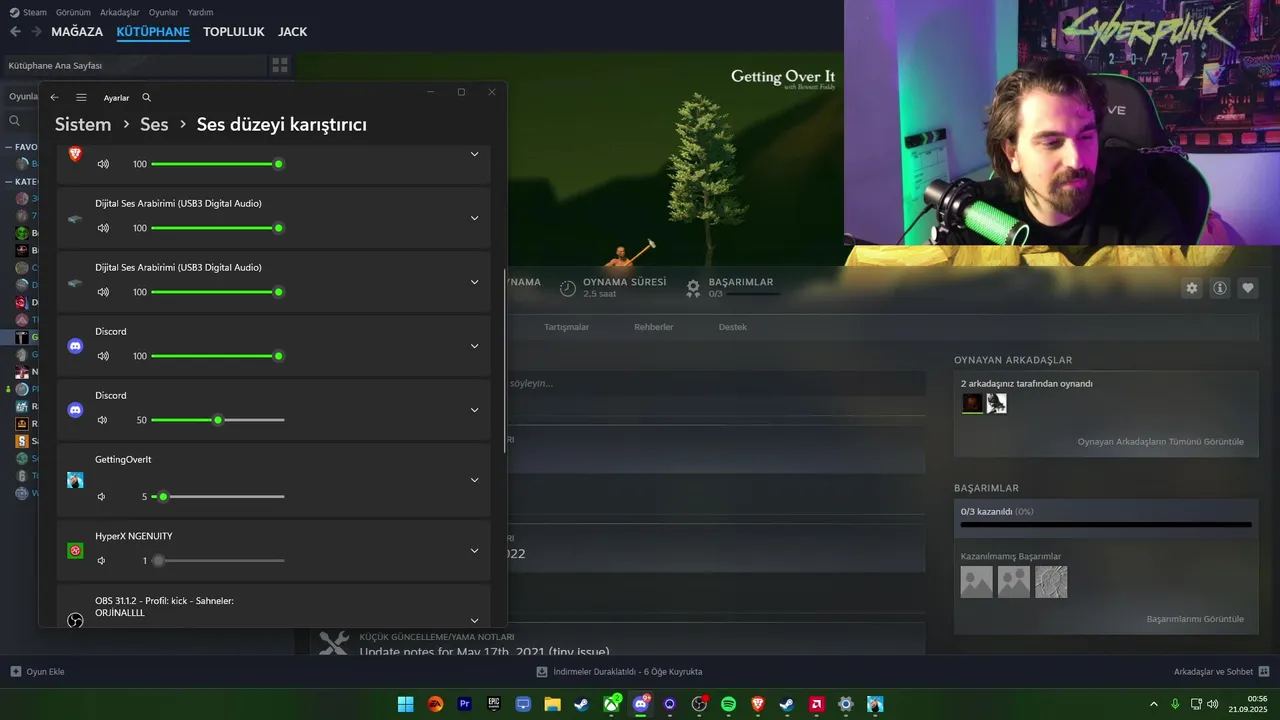The height and width of the screenshot is (720, 1280).
Task: Mute the Discord entry set to 100
Action: coord(103,356)
